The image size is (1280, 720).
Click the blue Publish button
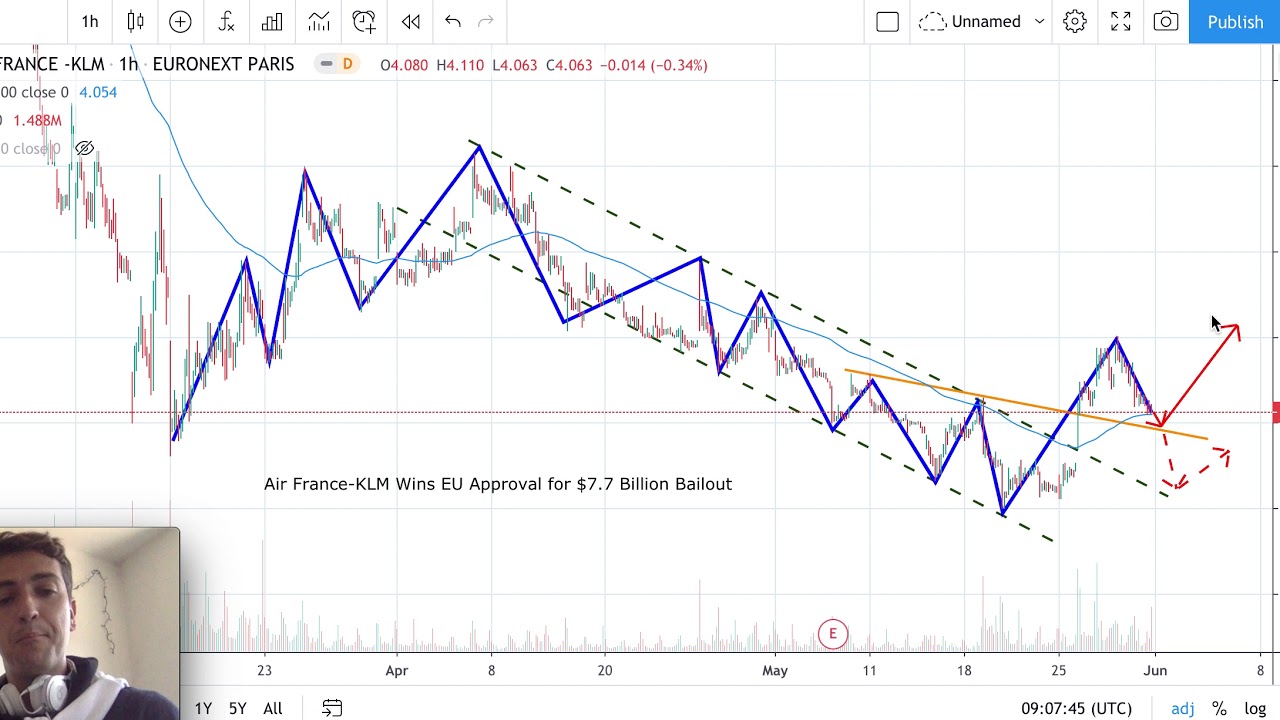tap(1235, 21)
